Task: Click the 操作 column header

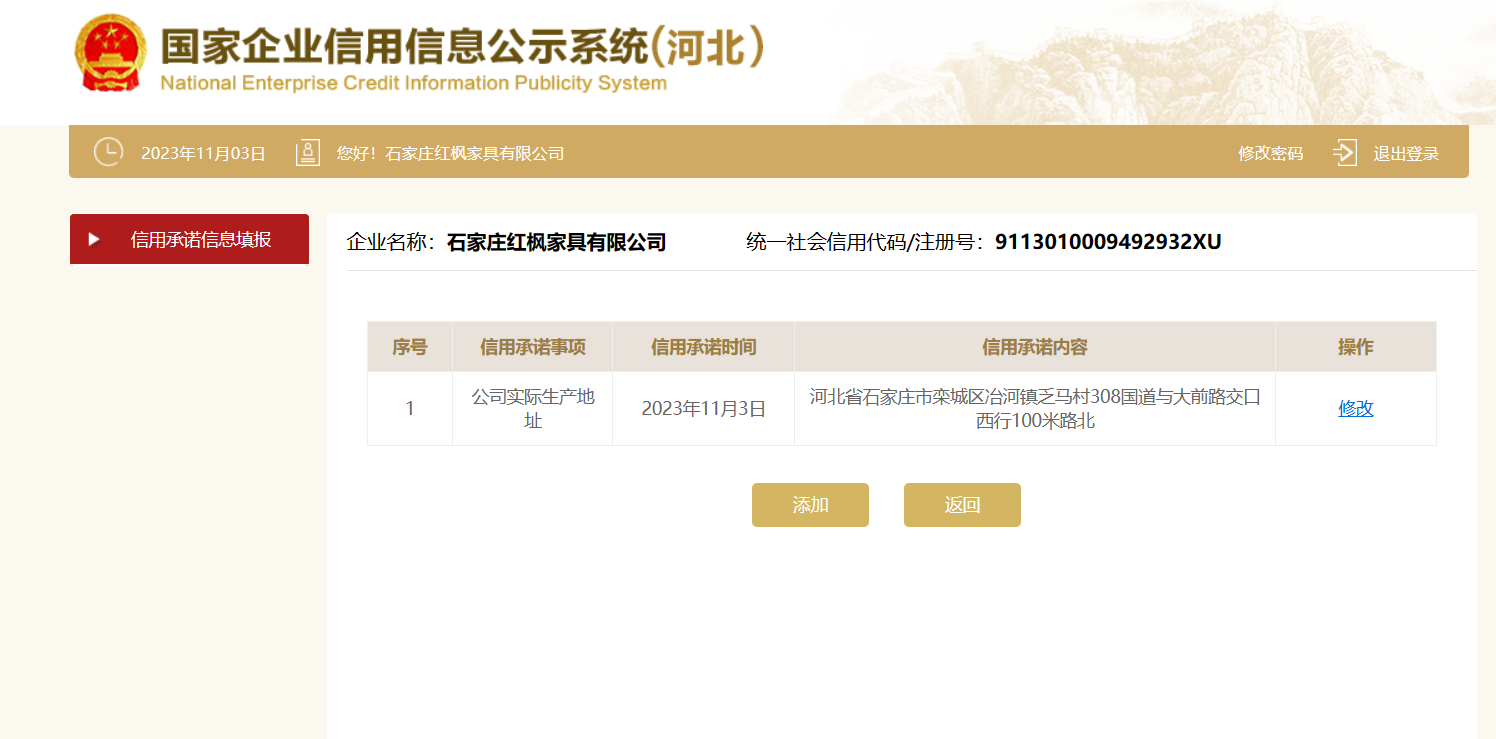Action: (1356, 347)
